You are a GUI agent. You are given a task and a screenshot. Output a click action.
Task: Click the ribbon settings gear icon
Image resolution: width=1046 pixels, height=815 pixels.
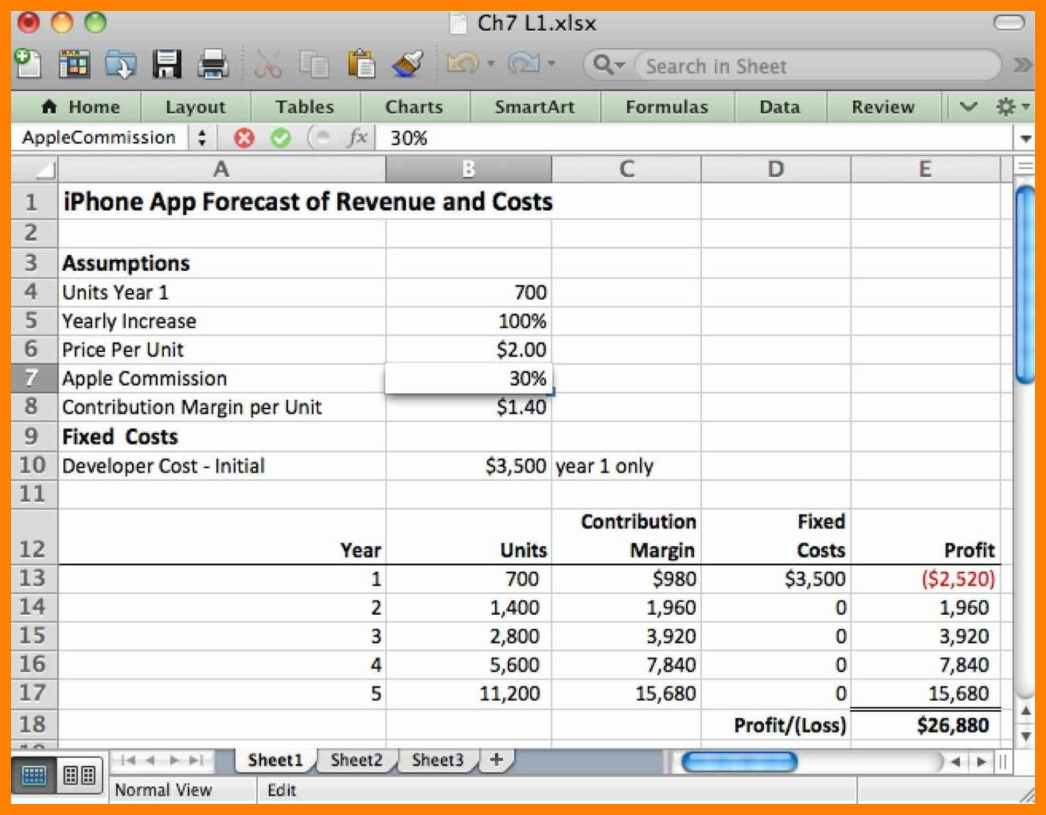1005,107
